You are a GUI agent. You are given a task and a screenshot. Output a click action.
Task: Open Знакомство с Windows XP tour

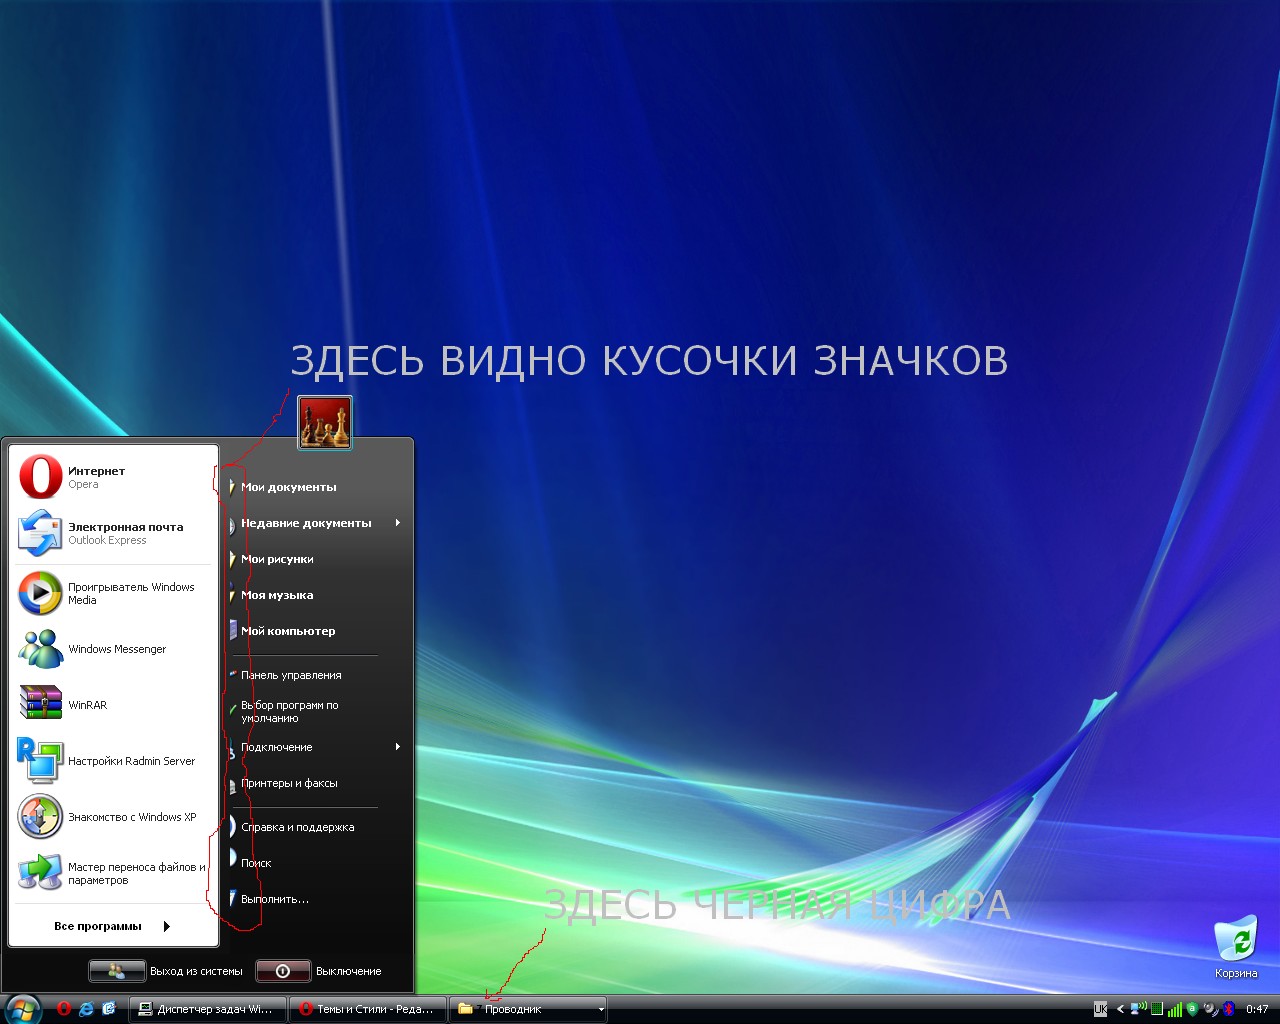pos(113,817)
